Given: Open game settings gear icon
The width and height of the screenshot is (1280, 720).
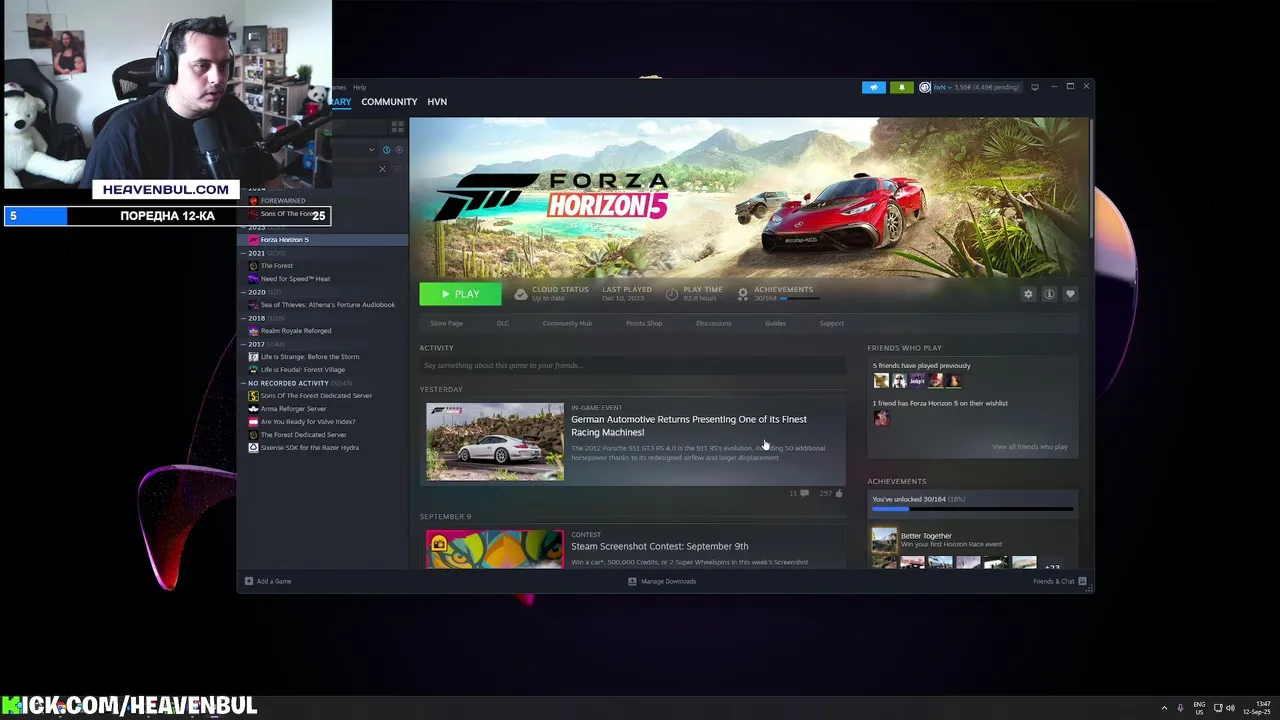Looking at the screenshot, I should [x=1028, y=294].
